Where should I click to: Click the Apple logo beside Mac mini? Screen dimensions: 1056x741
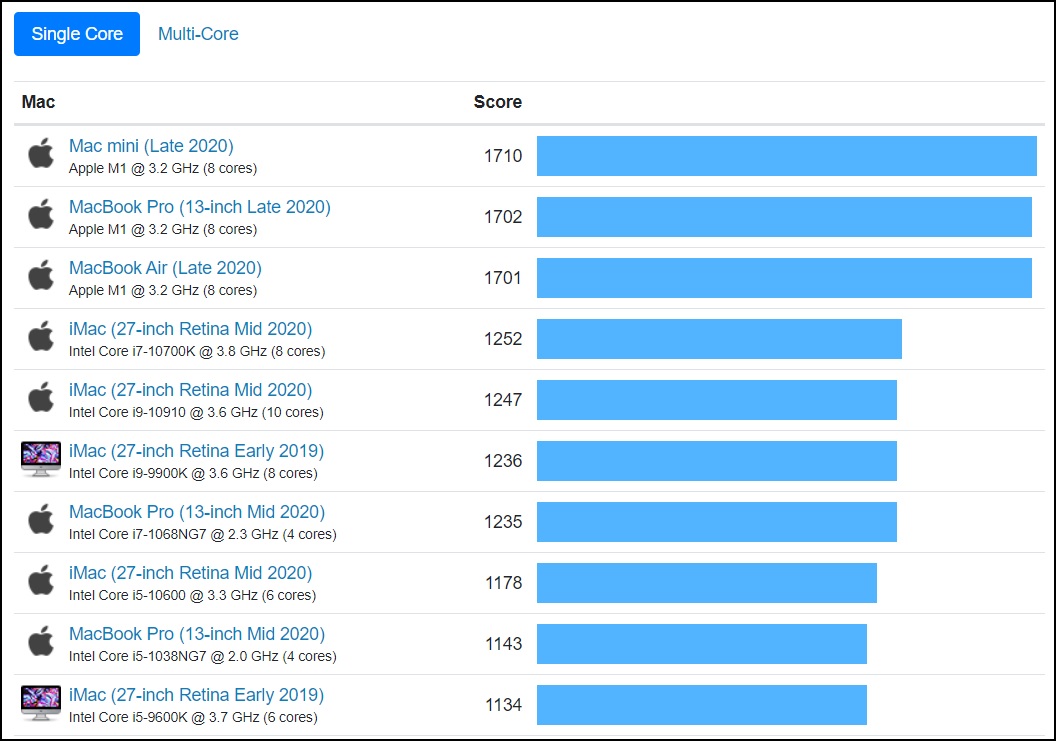pyautogui.click(x=41, y=155)
